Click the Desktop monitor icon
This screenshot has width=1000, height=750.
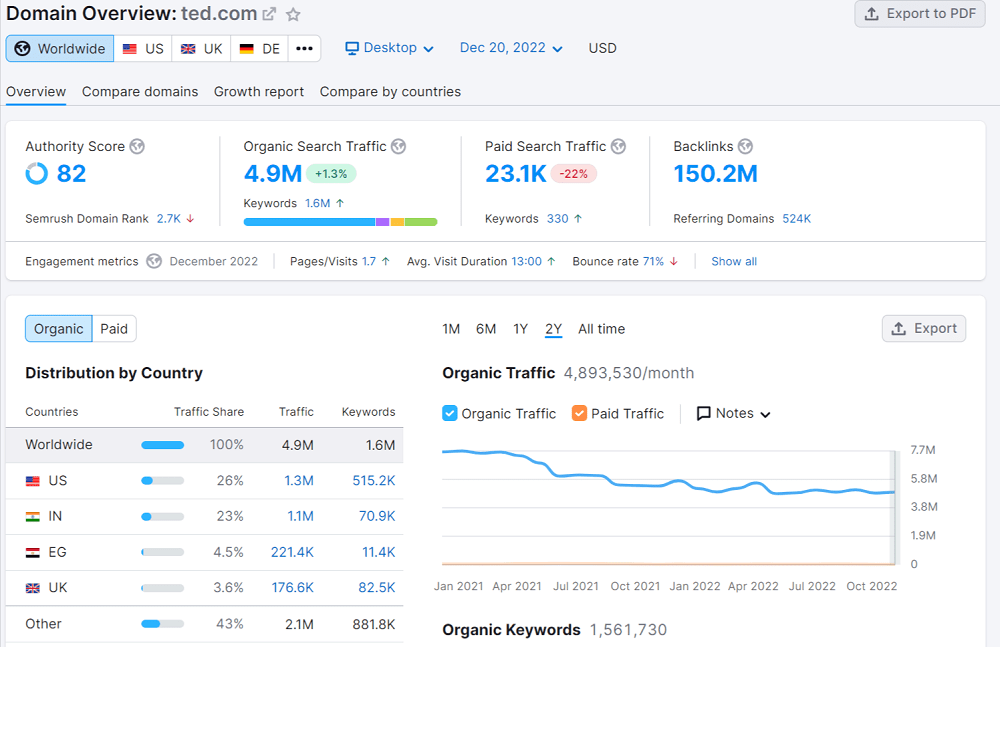(351, 48)
